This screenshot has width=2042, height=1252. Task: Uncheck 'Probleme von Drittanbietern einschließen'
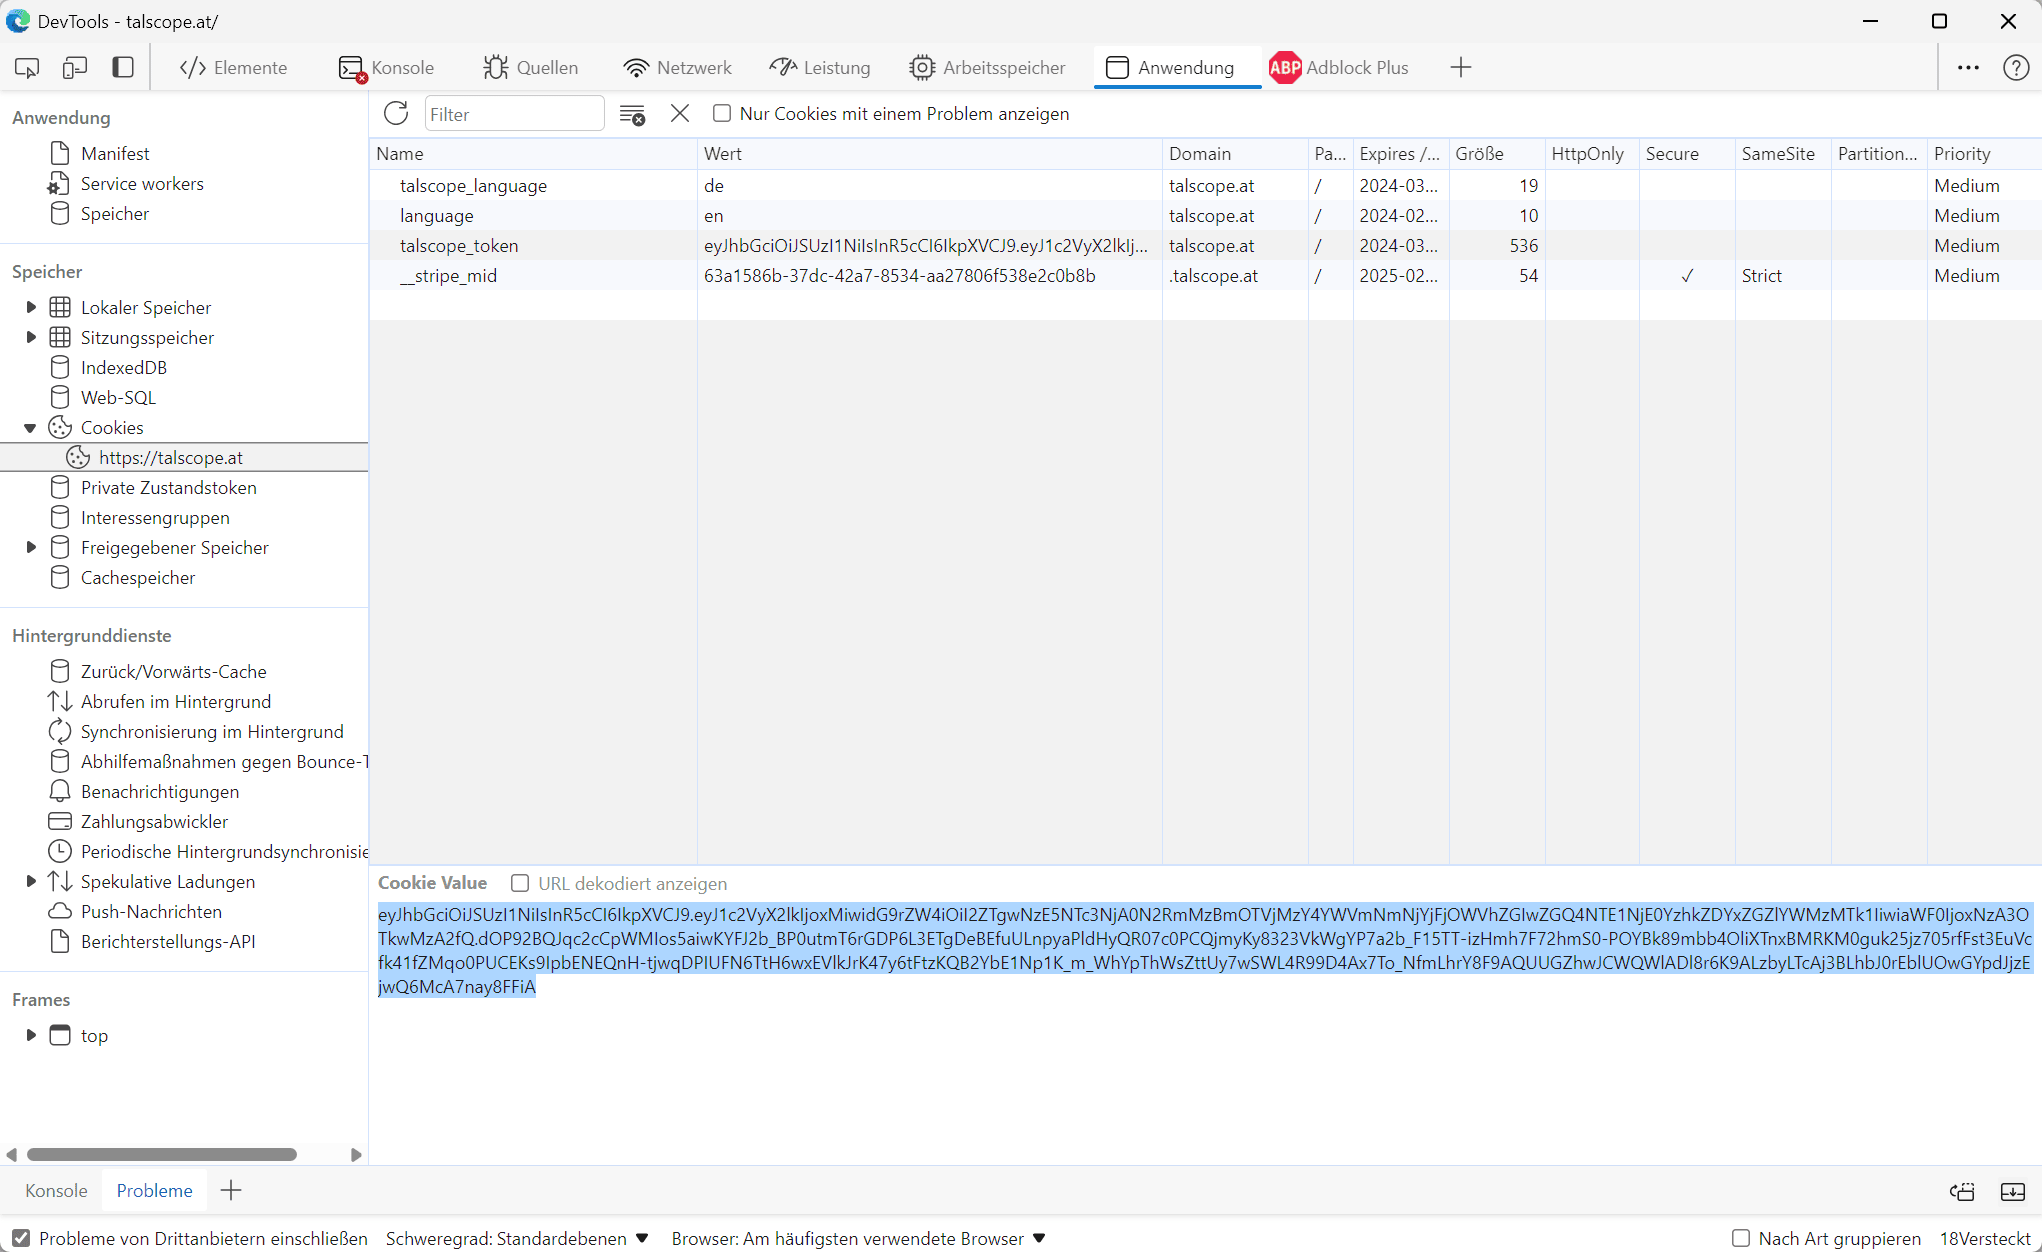coord(21,1238)
